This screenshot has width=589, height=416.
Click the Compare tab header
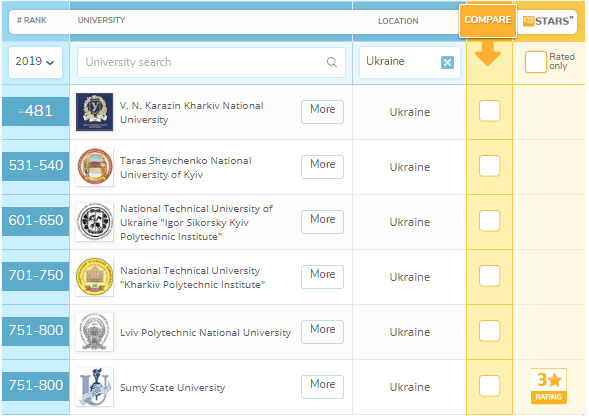point(488,20)
